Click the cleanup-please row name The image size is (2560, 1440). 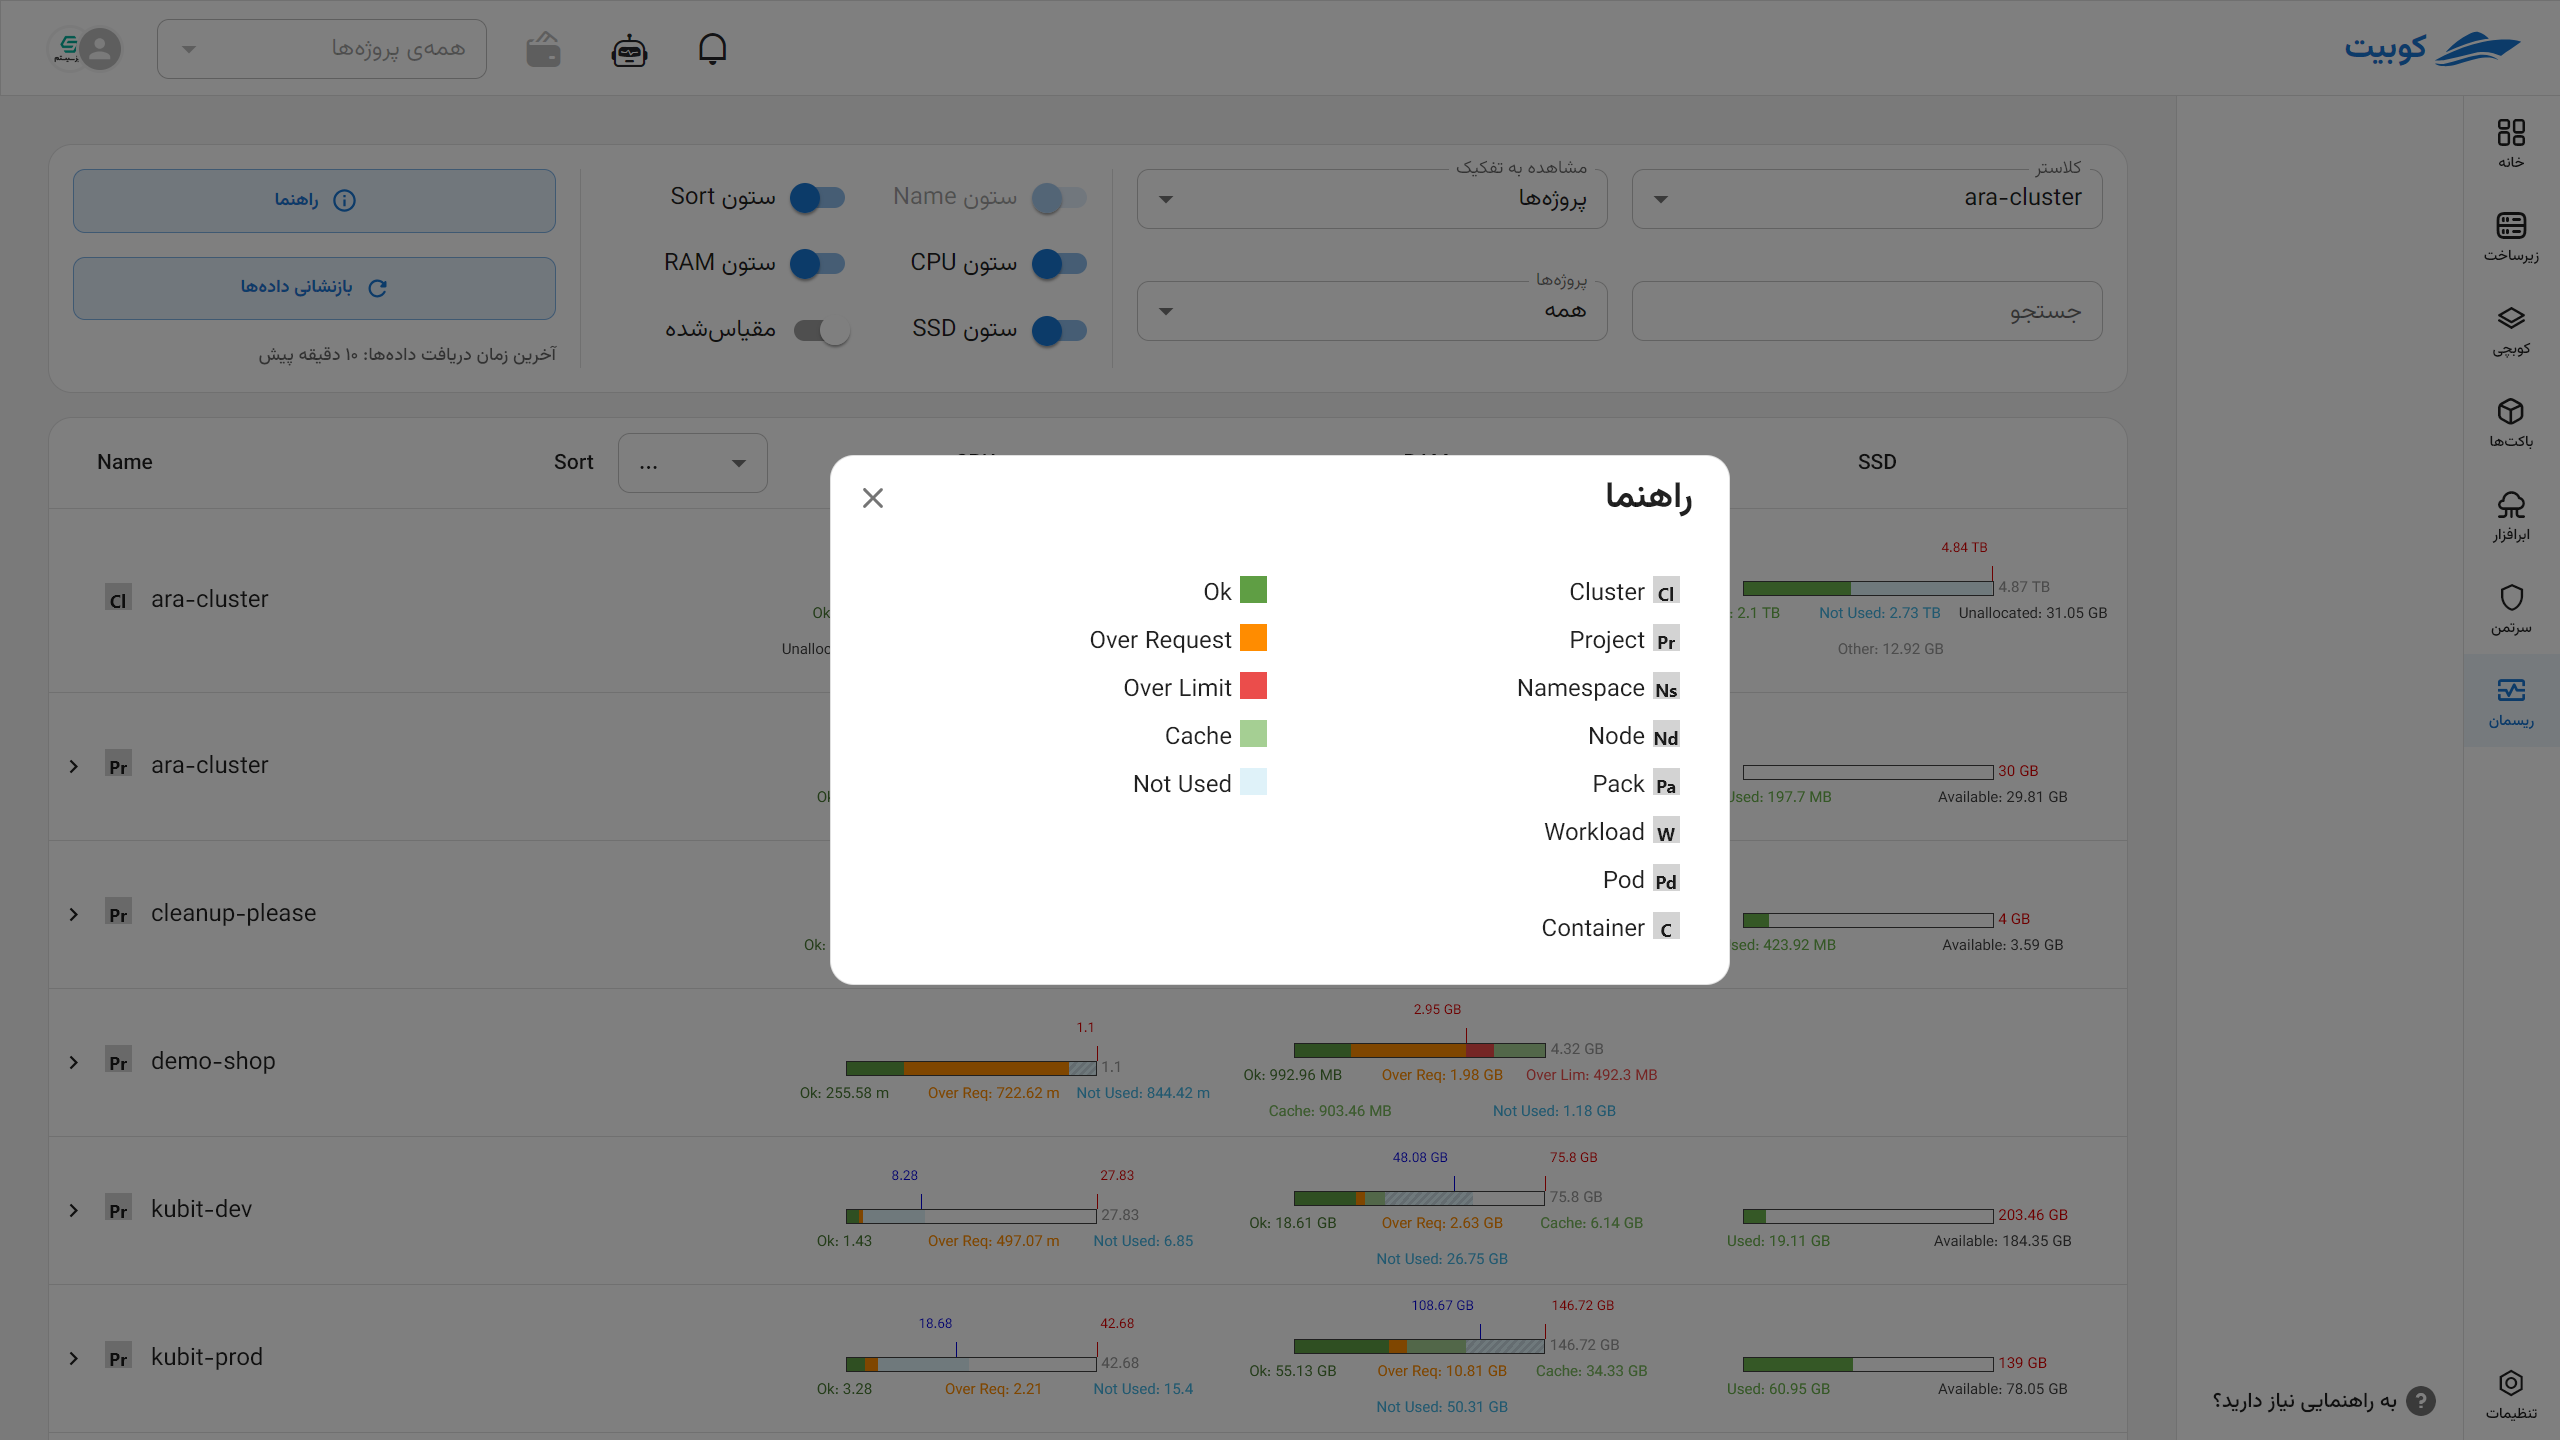coord(233,913)
